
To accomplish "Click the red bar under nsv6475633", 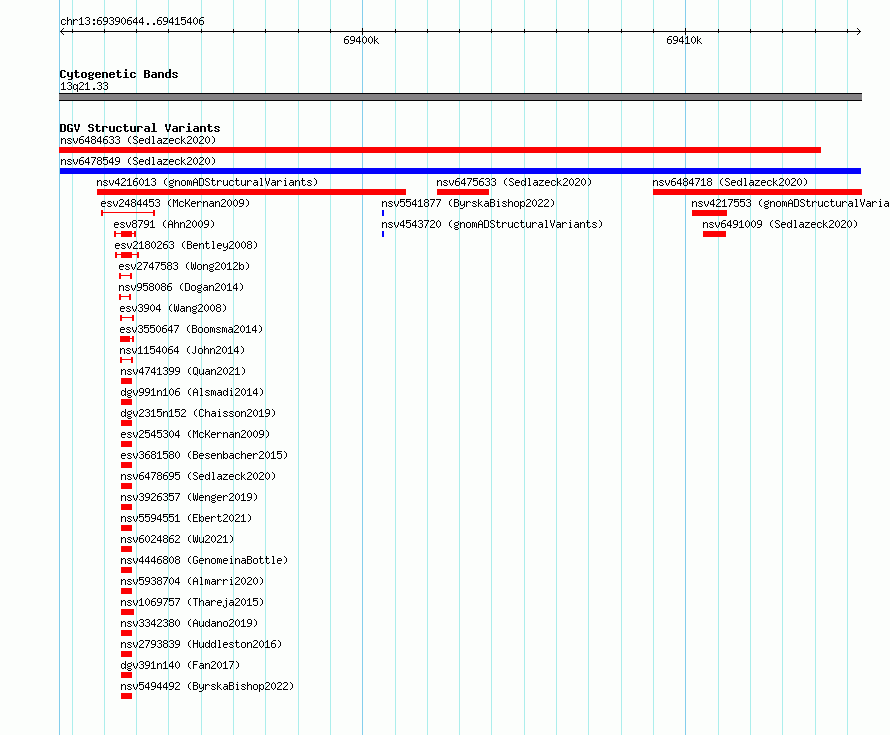I will click(463, 192).
